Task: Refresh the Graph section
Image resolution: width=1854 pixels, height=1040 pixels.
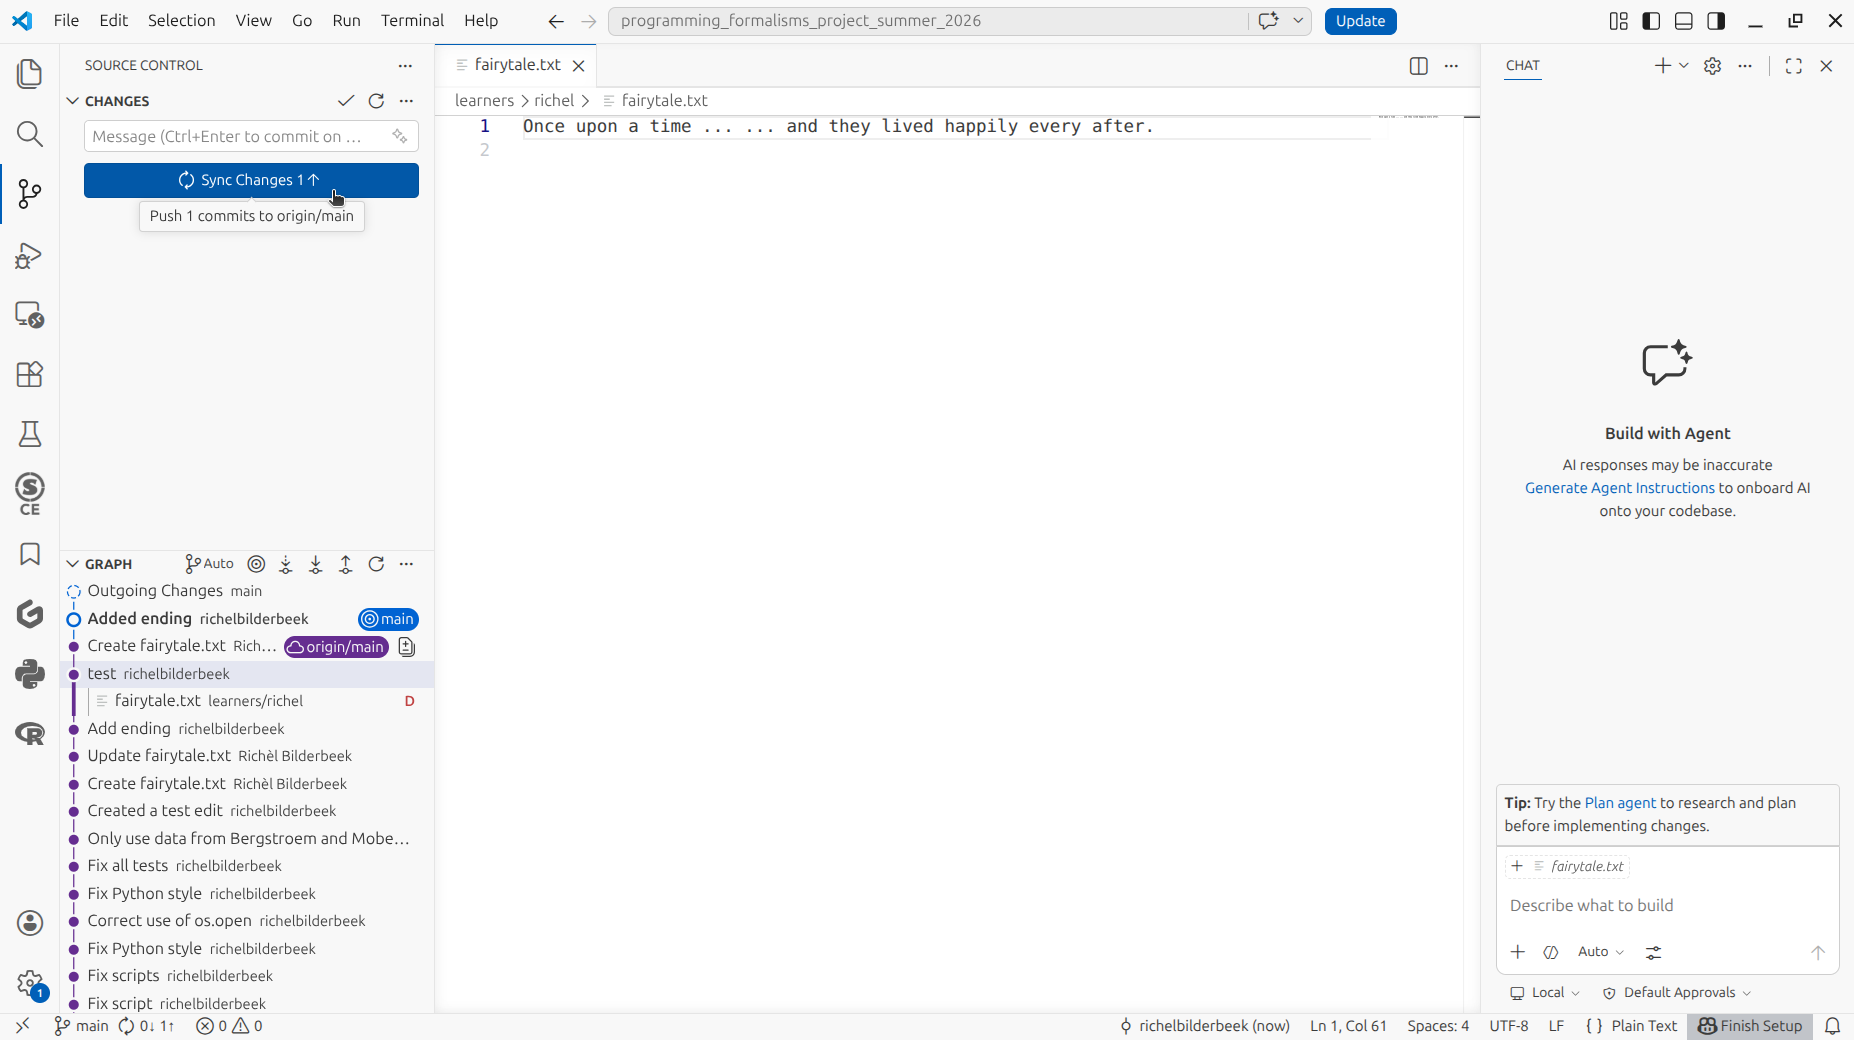Action: pos(376,564)
